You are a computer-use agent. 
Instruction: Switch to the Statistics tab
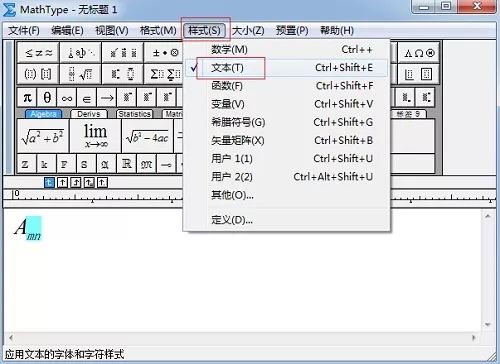point(135,114)
